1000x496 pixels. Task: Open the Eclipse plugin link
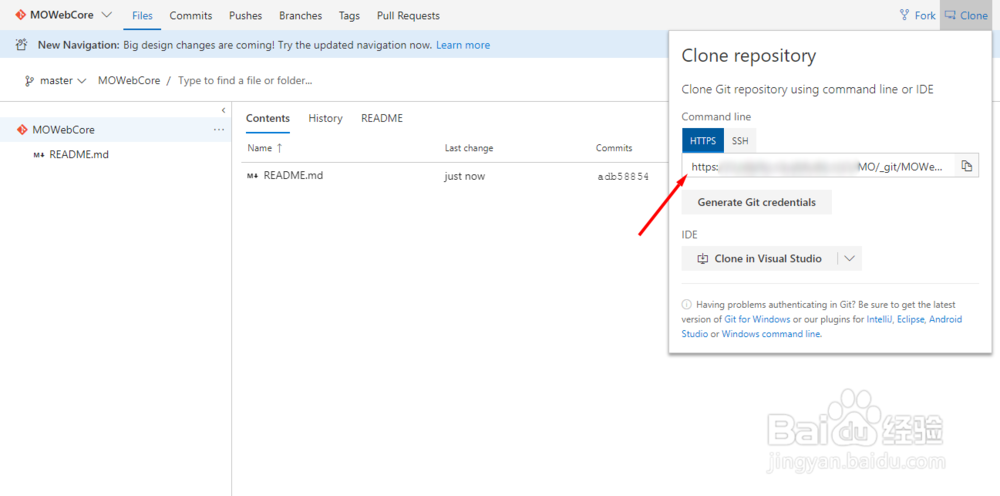[x=910, y=319]
